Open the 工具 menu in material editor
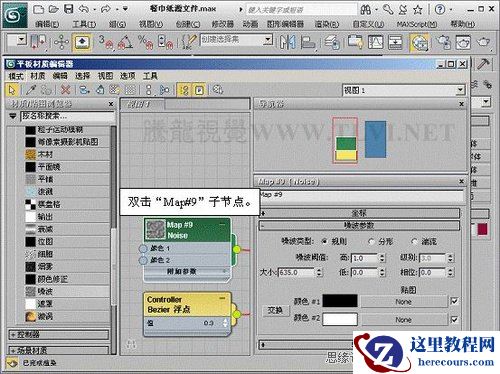The image size is (500, 374). pyautogui.click(x=150, y=76)
